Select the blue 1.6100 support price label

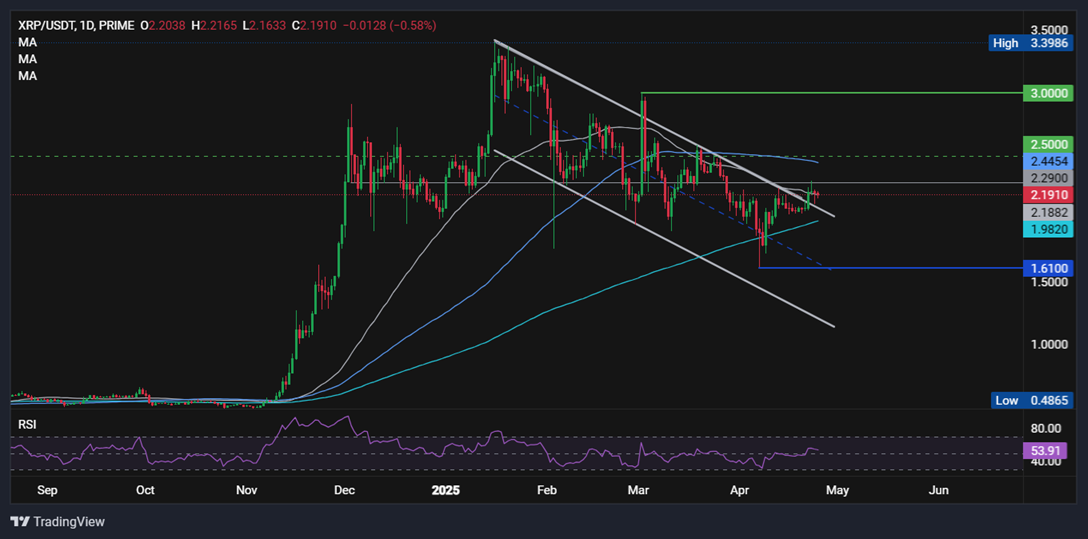(x=1048, y=268)
